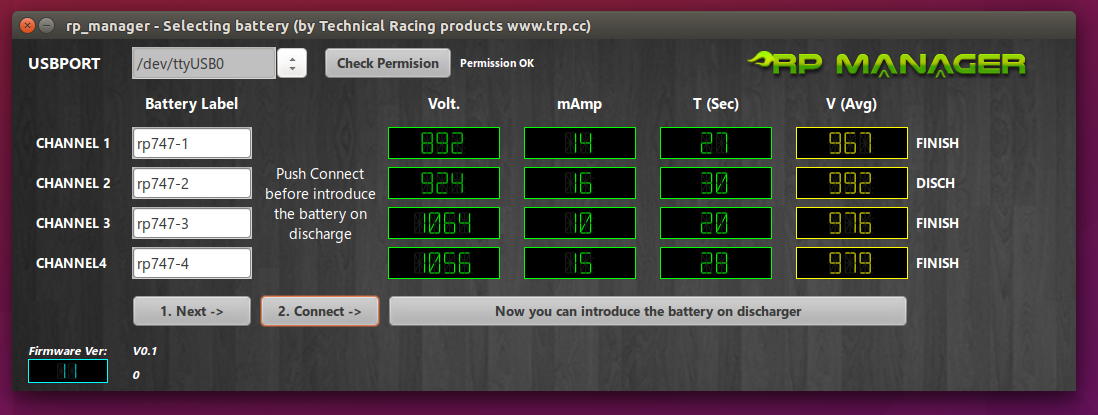This screenshot has height=415, width=1098.
Task: Click the USBPORT label
Action: click(x=64, y=64)
